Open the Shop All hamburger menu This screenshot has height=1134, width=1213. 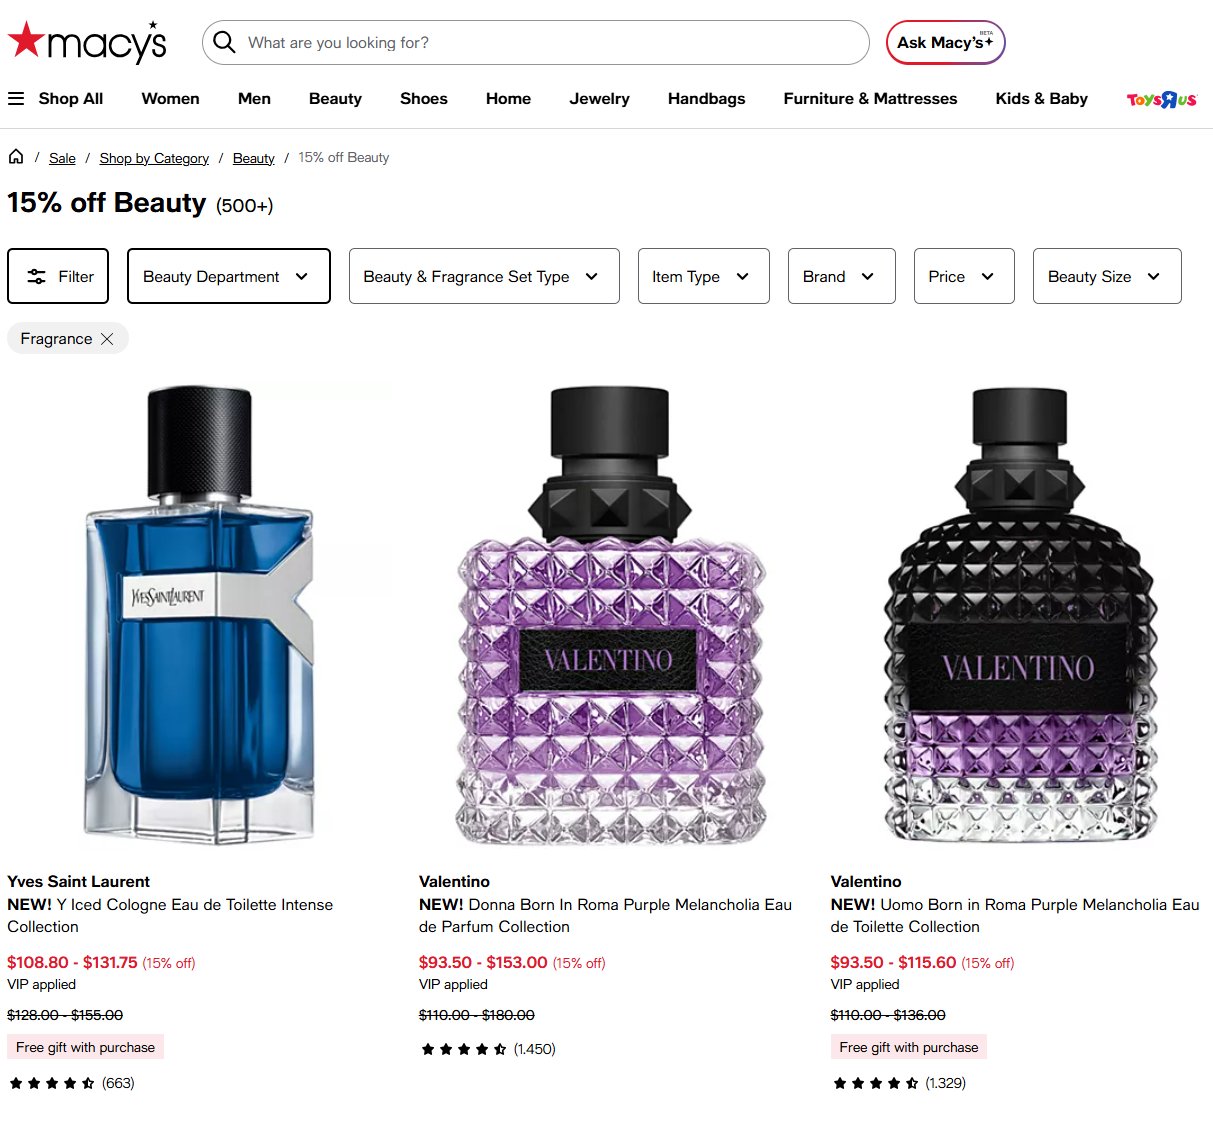(17, 99)
